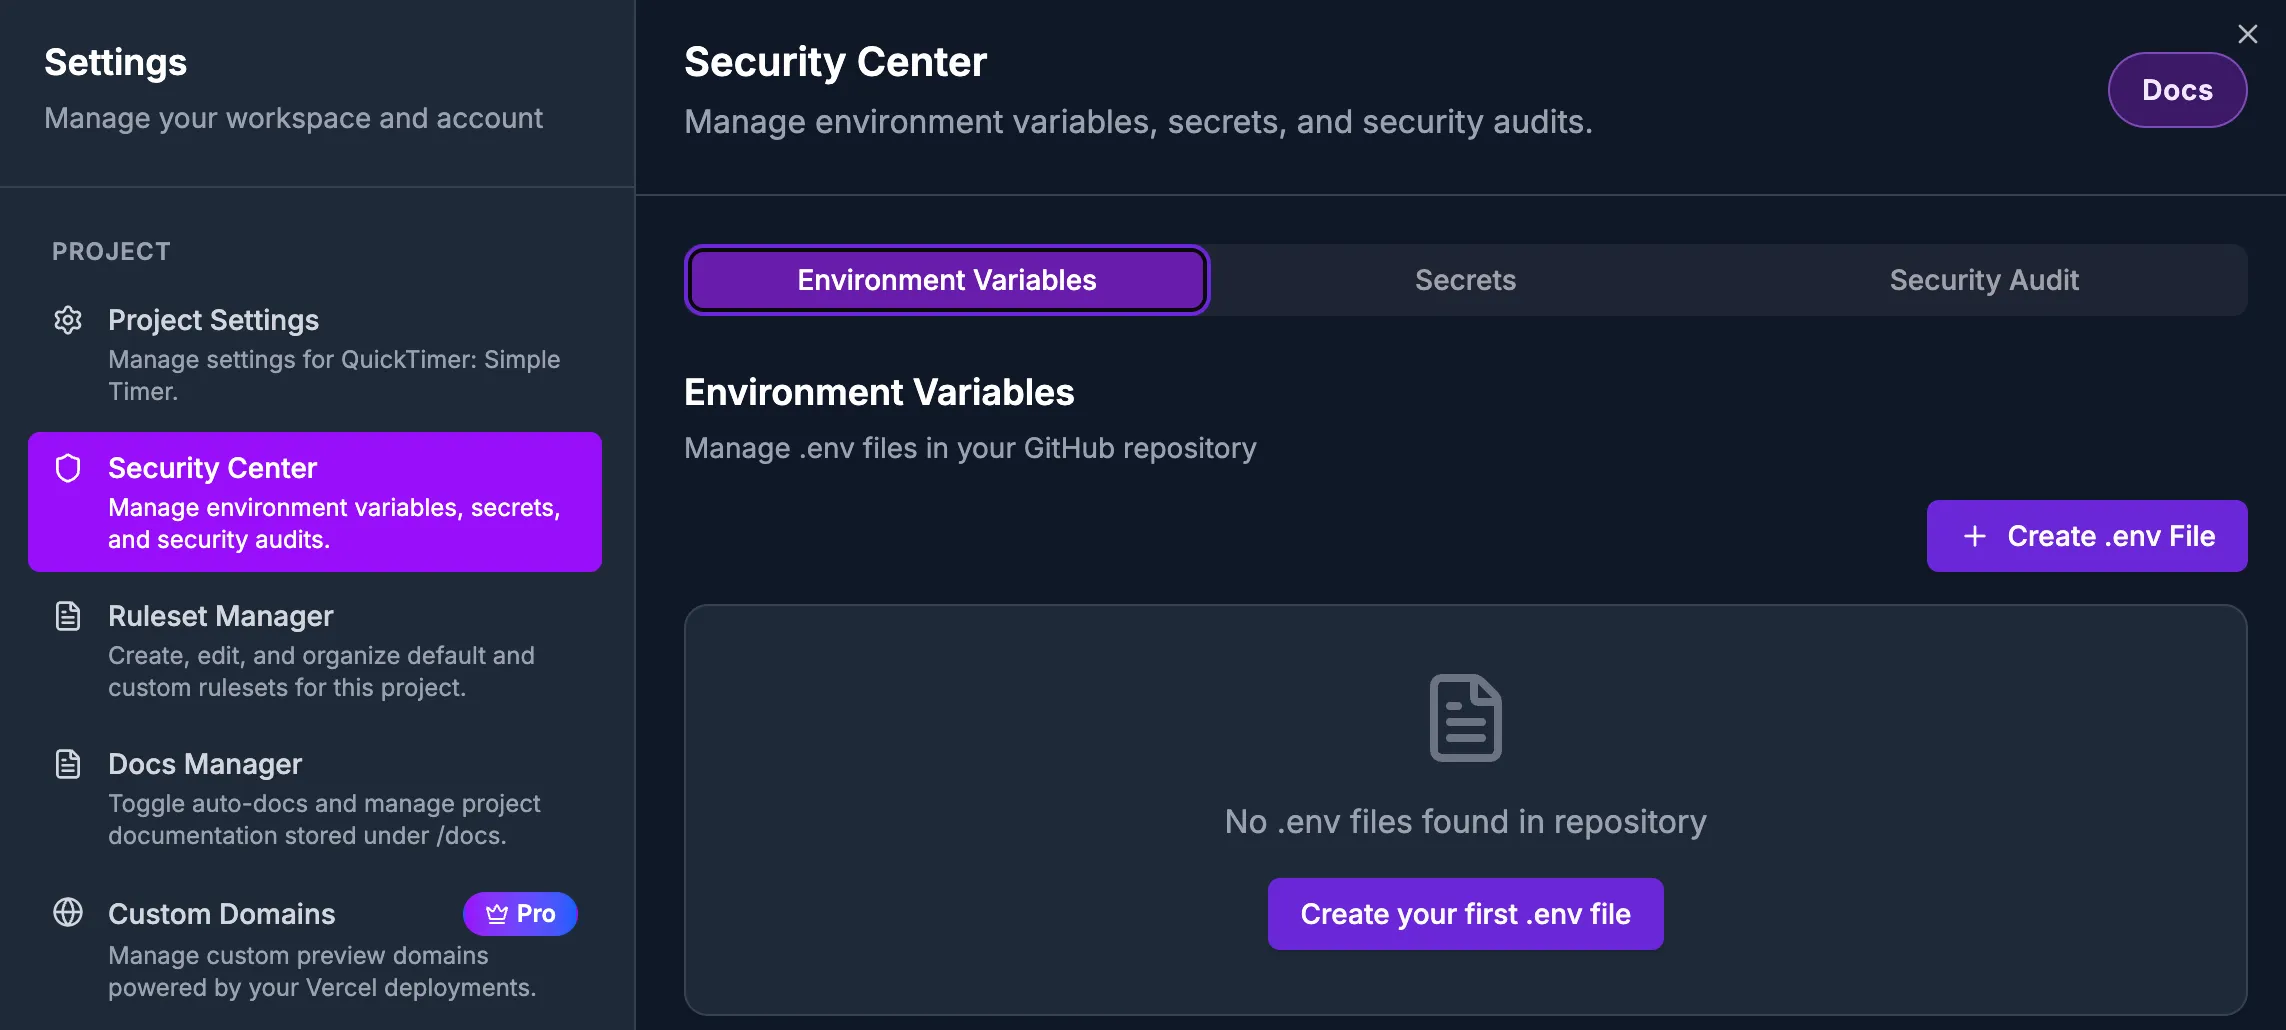This screenshot has width=2286, height=1030.
Task: Choose Custom Domains in the sidebar
Action: [x=221, y=914]
